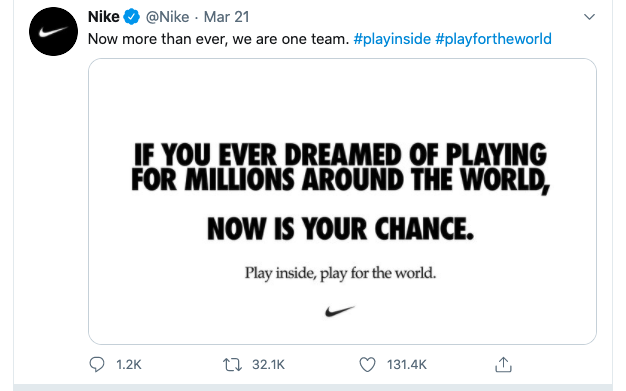The image size is (626, 391).
Task: Open Nike's round swoosh profile avatar
Action: pyautogui.click(x=53, y=31)
